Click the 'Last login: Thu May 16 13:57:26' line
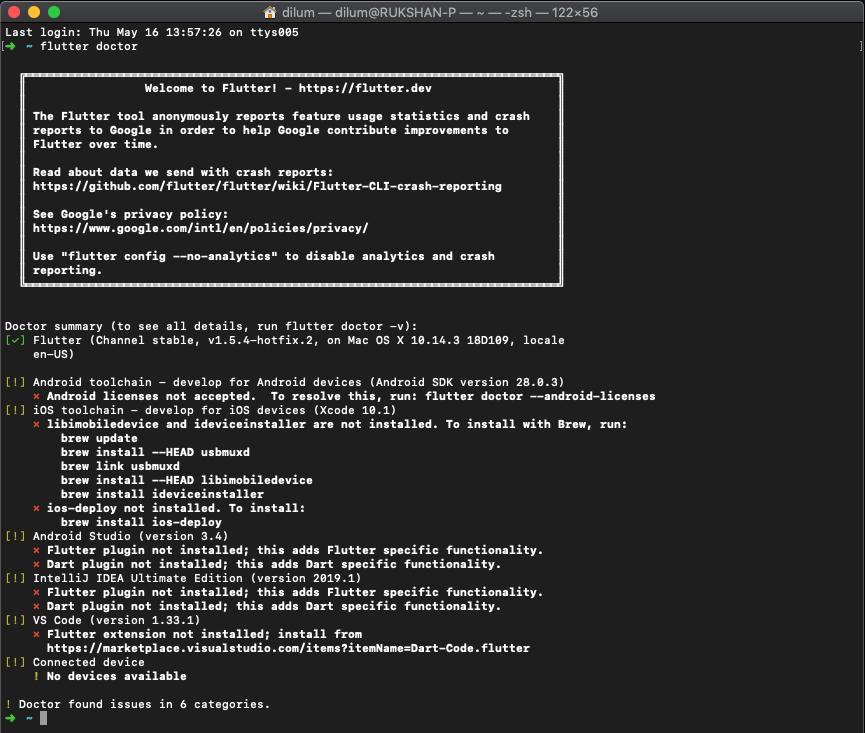 pyautogui.click(x=152, y=32)
